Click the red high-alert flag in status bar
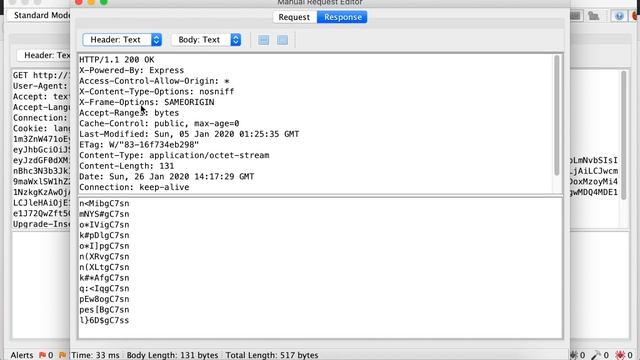640x360 pixels. tap(42, 355)
